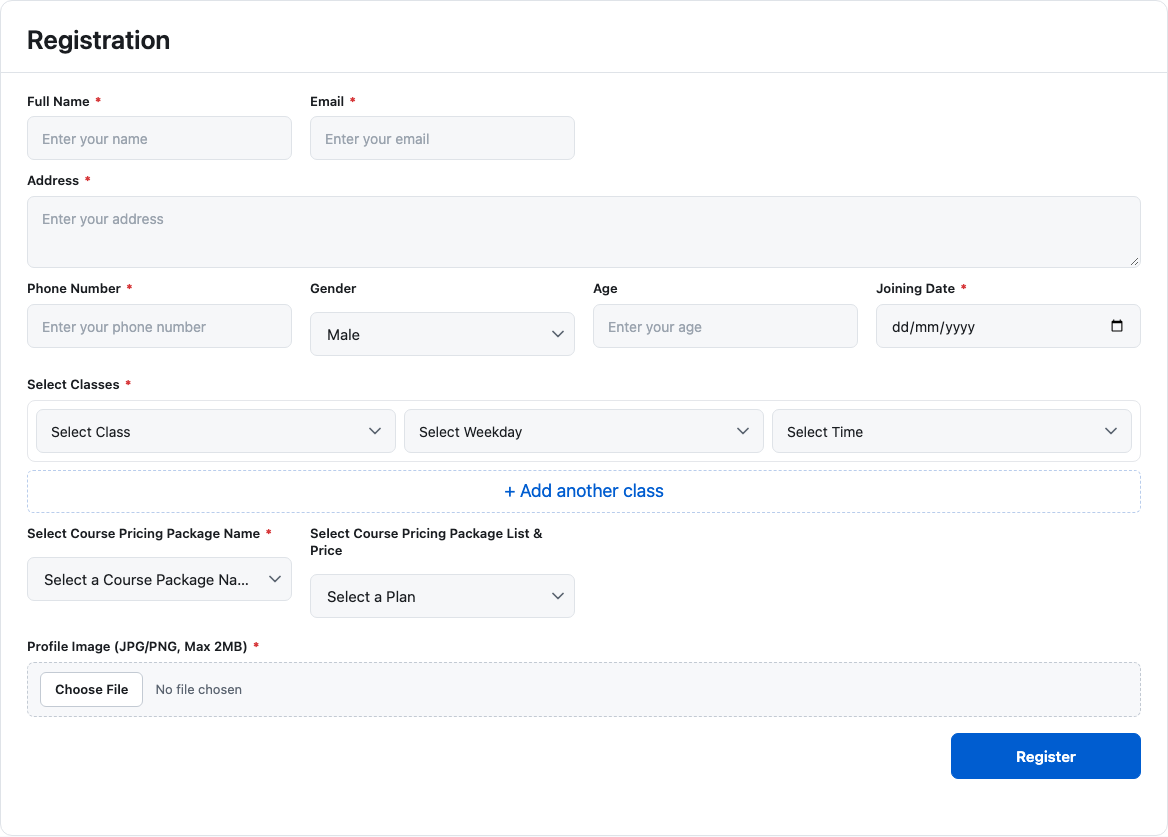
Task: Click the Select Classes label
Action: (x=73, y=384)
